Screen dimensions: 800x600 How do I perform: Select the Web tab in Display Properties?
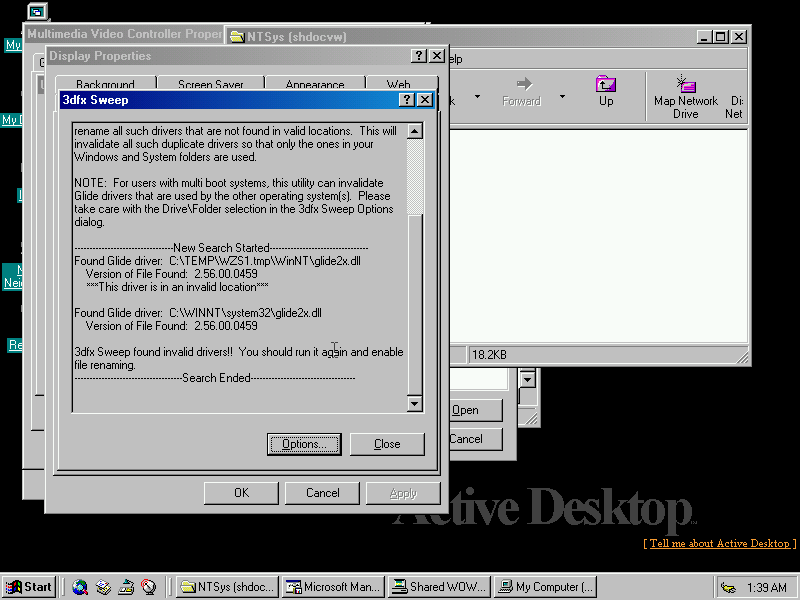coord(398,85)
